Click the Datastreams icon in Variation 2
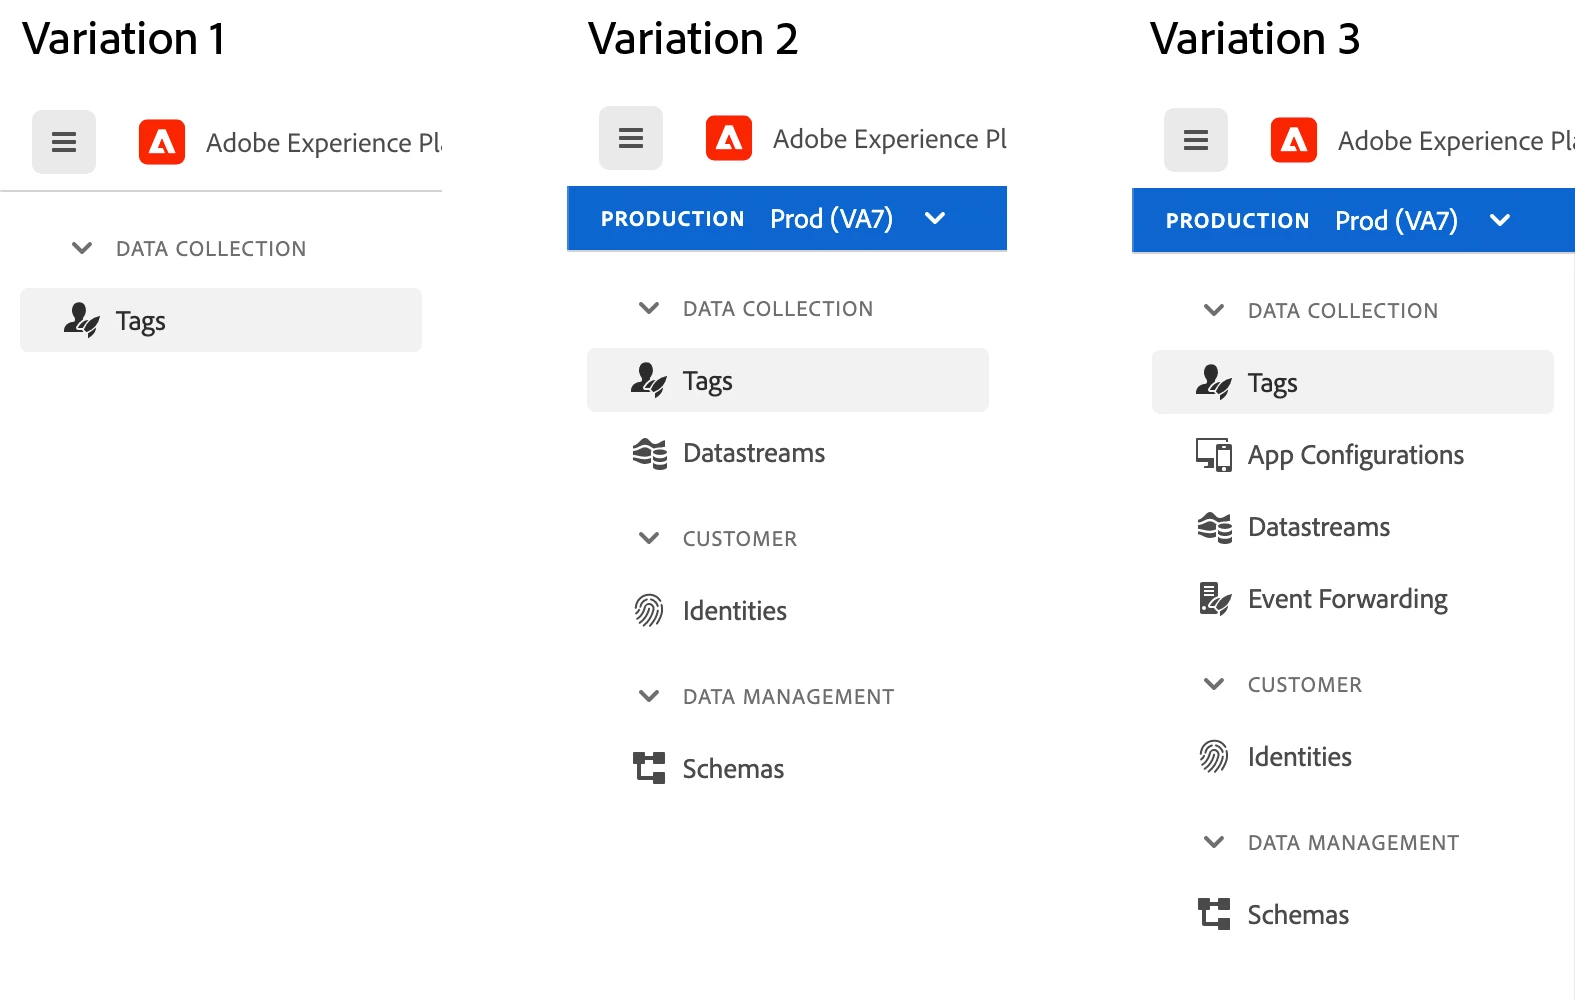Screen dimensions: 1575x1000 649,453
